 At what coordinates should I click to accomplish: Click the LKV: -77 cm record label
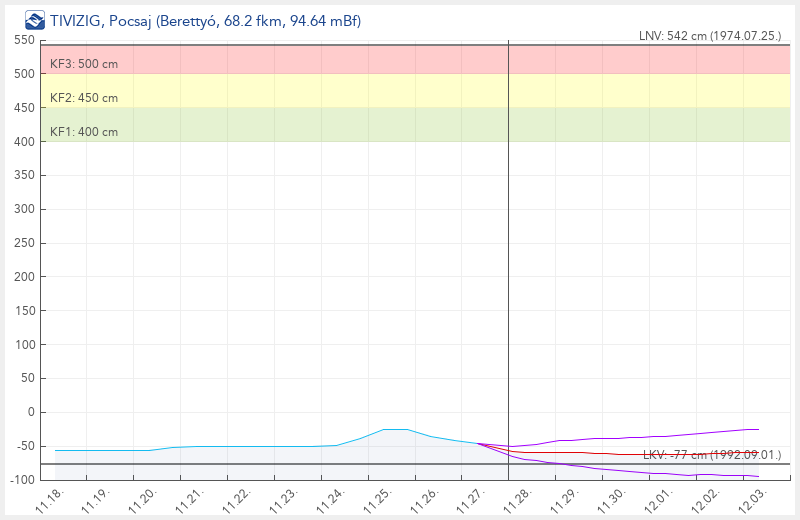pos(711,455)
